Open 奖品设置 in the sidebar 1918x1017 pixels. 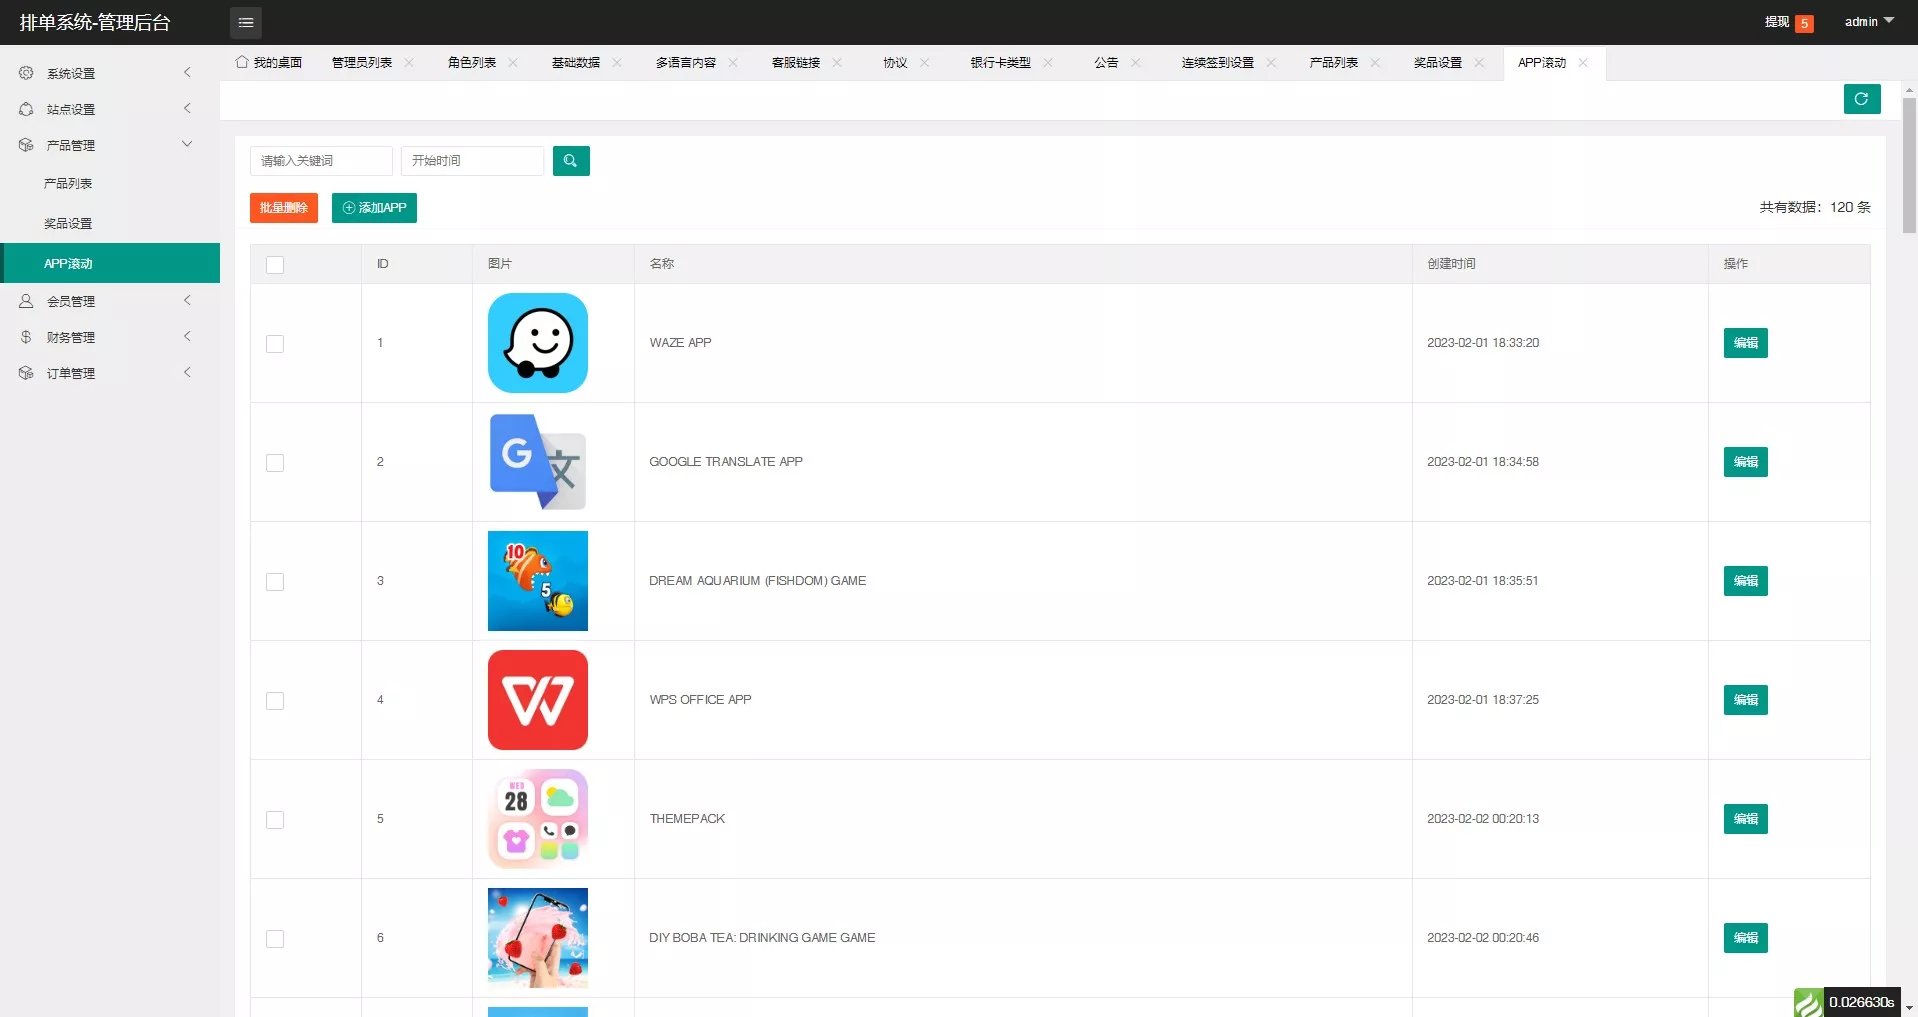point(68,224)
